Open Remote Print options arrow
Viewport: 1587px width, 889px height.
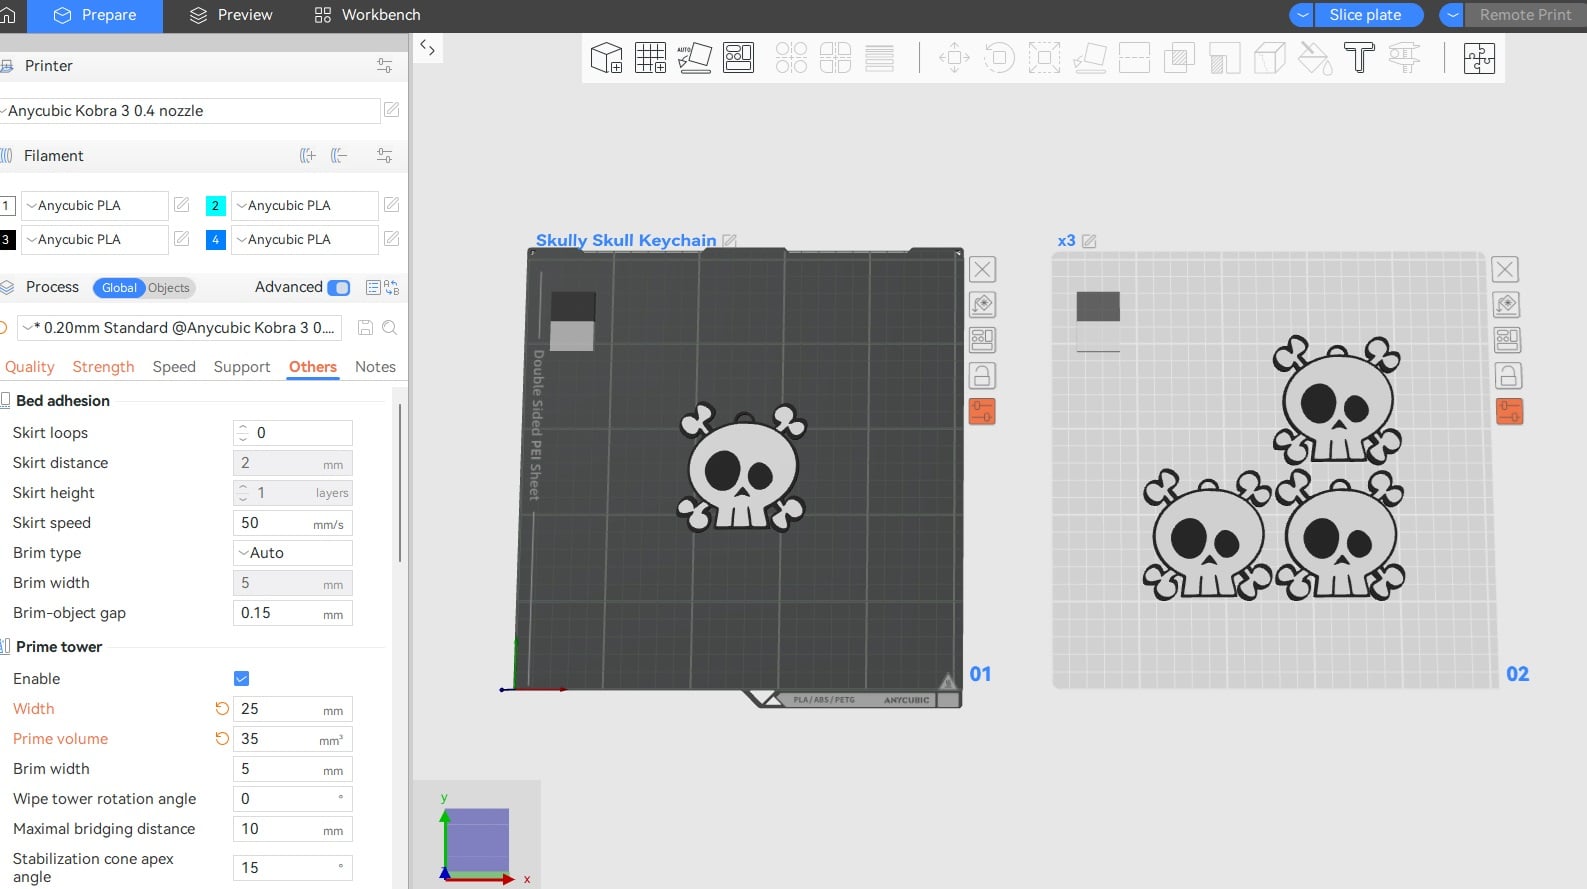click(x=1452, y=15)
